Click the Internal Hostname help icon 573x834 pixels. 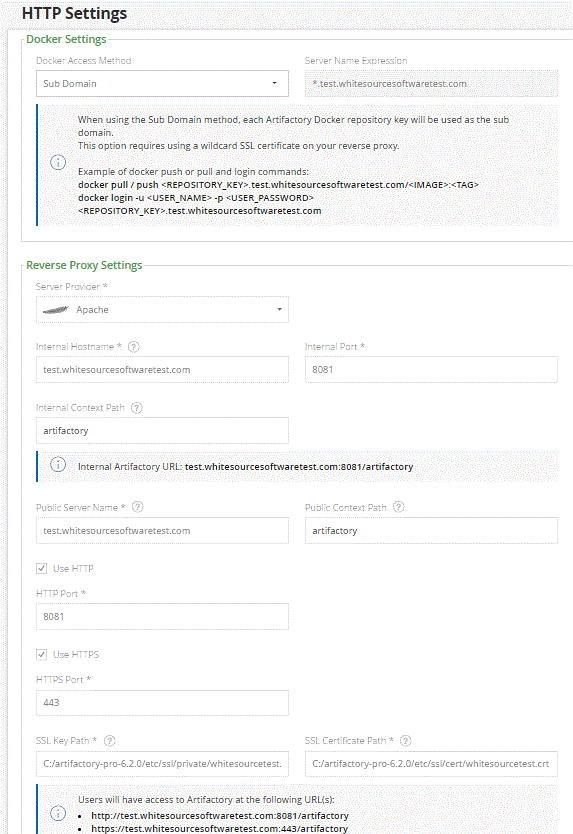pyautogui.click(x=134, y=347)
